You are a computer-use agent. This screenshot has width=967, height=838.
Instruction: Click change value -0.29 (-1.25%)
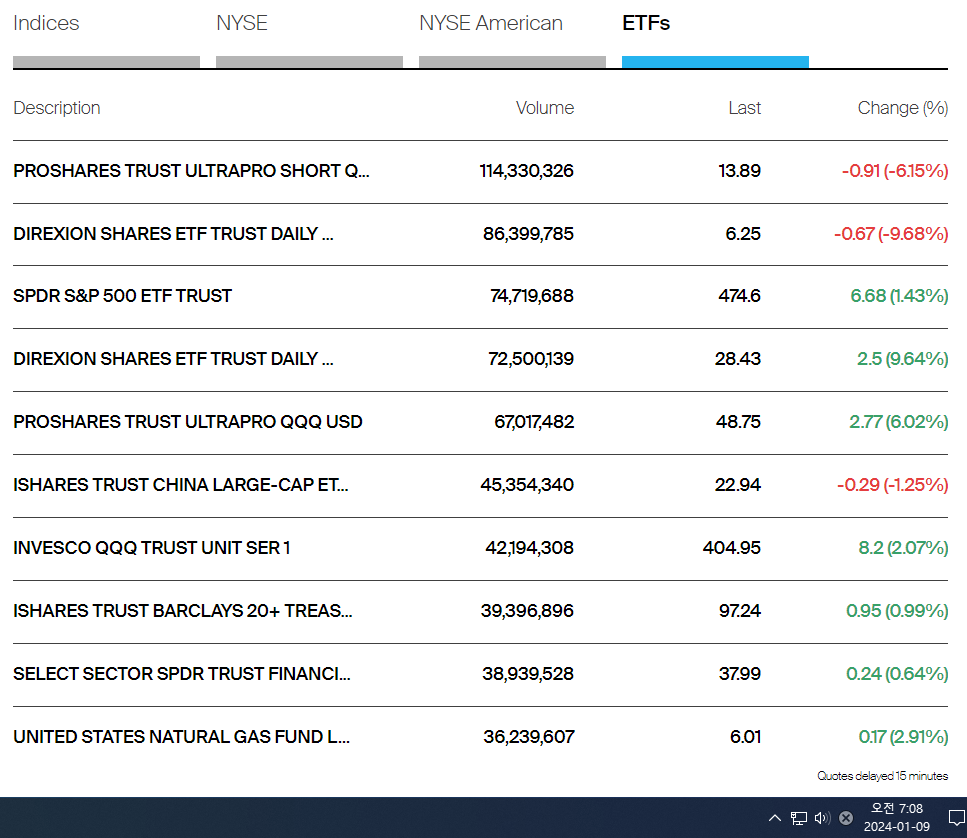pyautogui.click(x=892, y=485)
